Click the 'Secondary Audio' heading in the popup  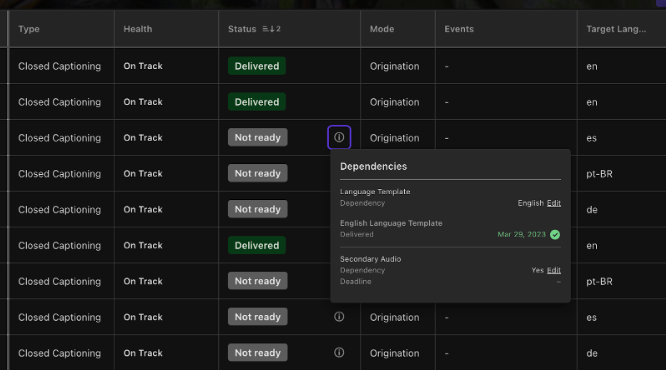click(x=370, y=259)
